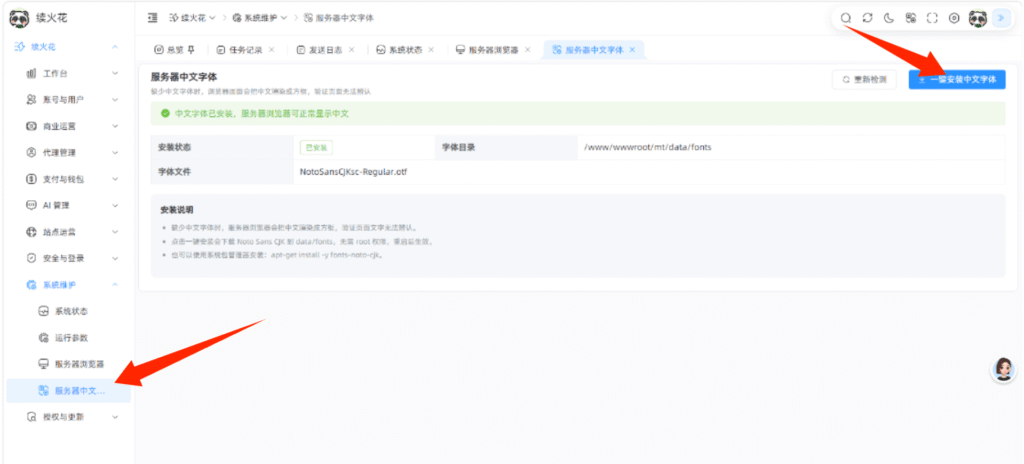
Task: Click the pin icon on 总览 tab
Action: (191, 50)
